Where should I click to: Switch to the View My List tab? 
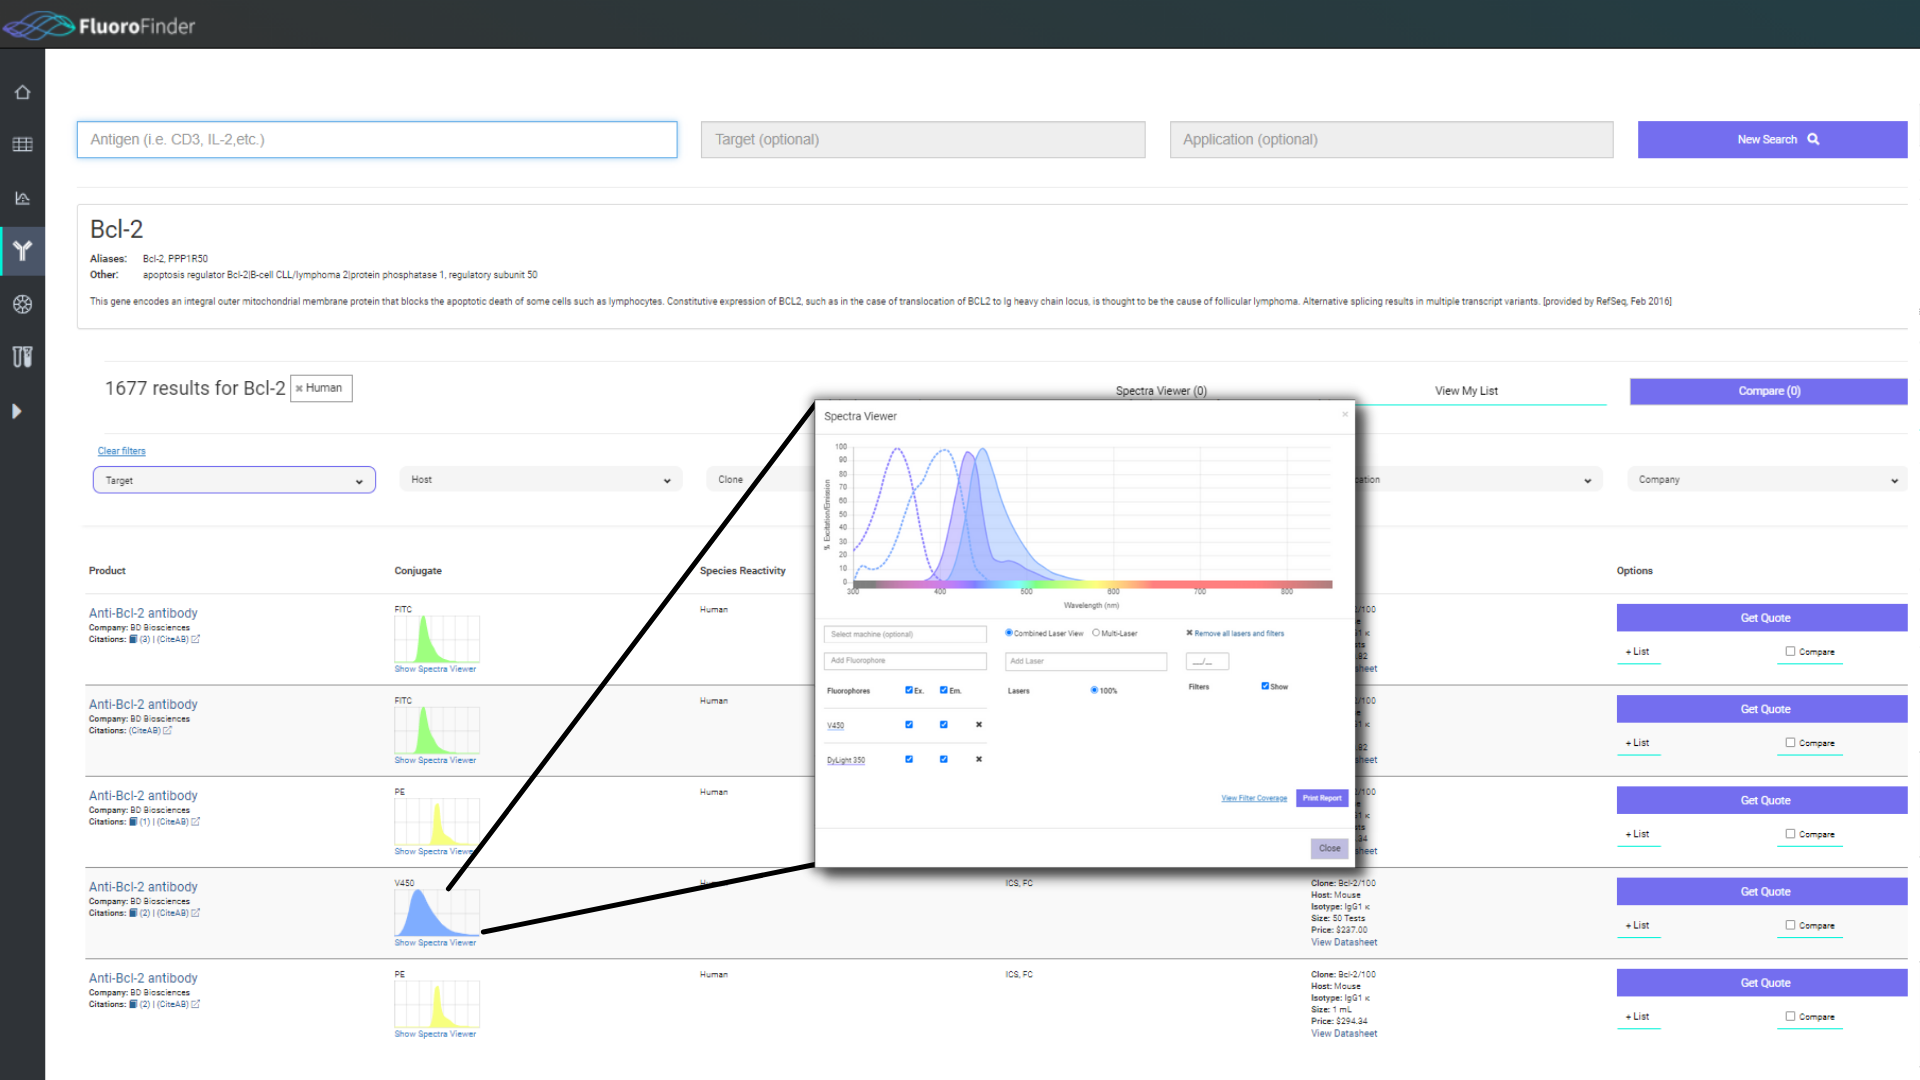tap(1466, 391)
